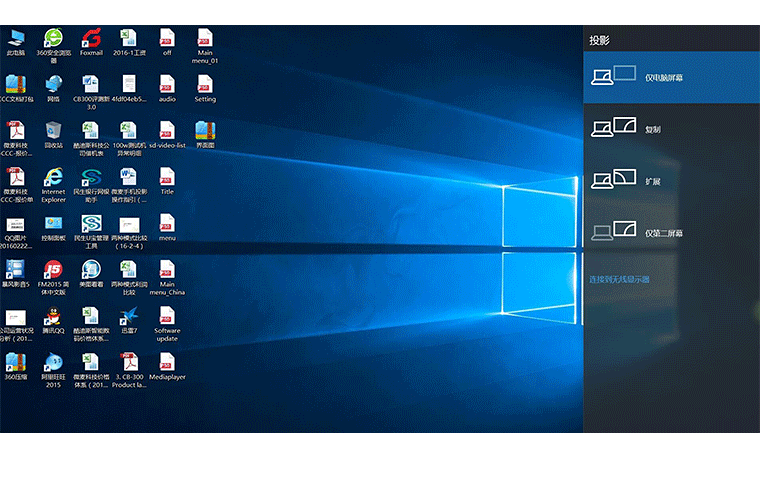Select 暴风影音5 media player shortcut
Image resolution: width=760 pixels, height=500 pixels.
16,273
